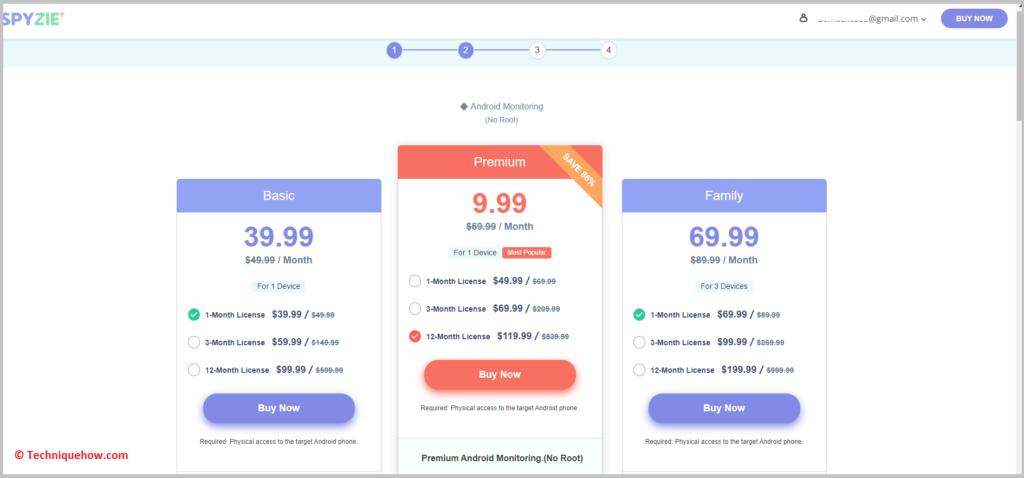Select Basic 1-Month License radio
Viewport: 1024px width, 478px height.
[x=193, y=315]
